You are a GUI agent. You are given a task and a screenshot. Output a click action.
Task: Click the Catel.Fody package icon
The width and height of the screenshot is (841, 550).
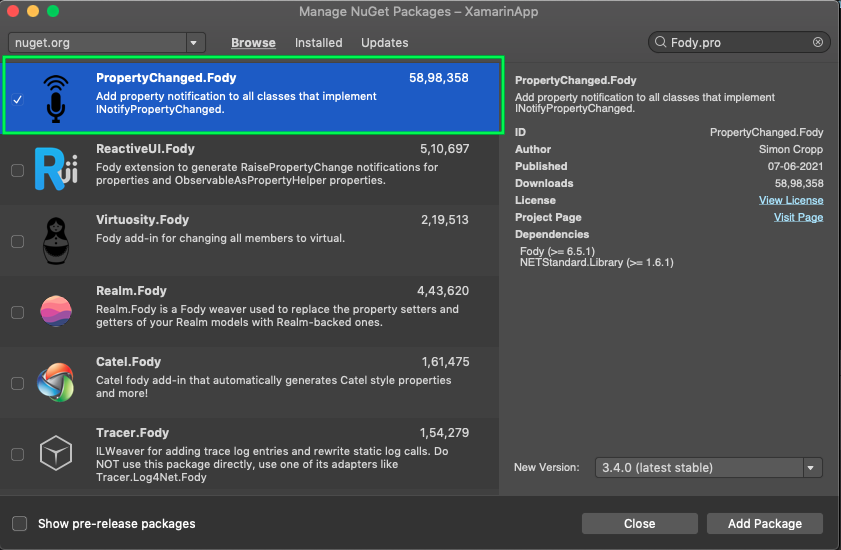56,382
